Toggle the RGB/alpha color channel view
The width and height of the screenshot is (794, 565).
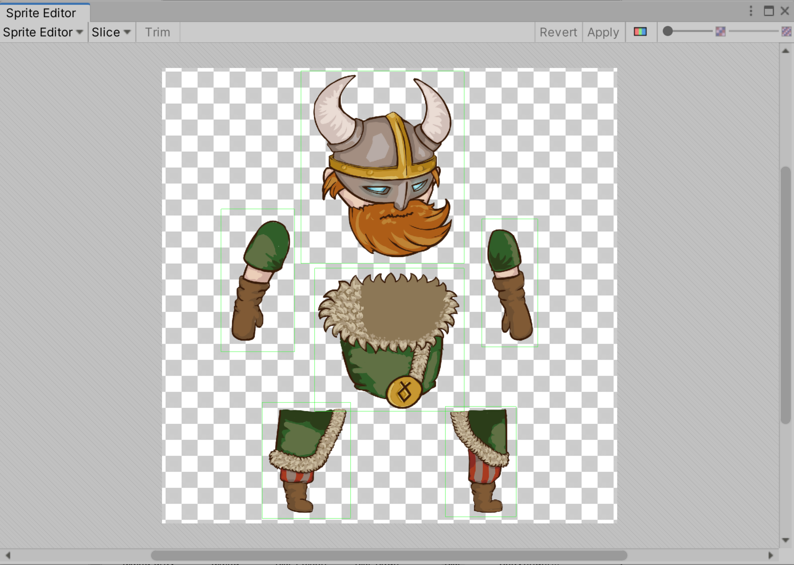(640, 32)
